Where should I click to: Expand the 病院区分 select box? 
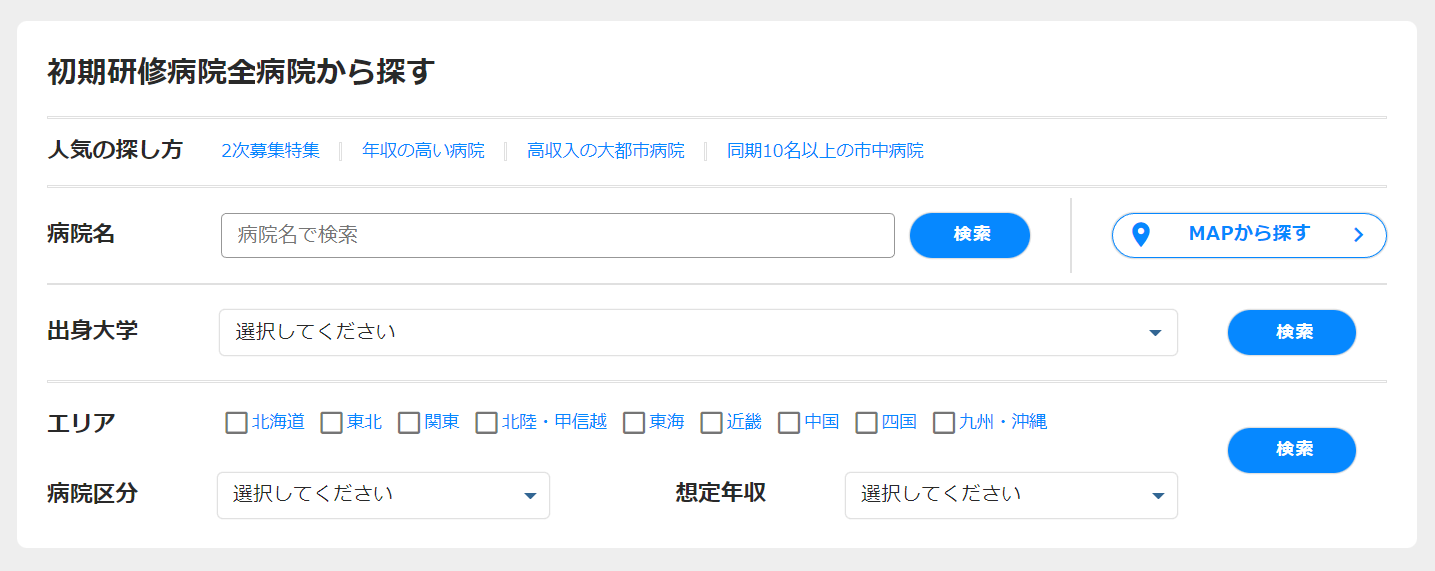pos(383,495)
